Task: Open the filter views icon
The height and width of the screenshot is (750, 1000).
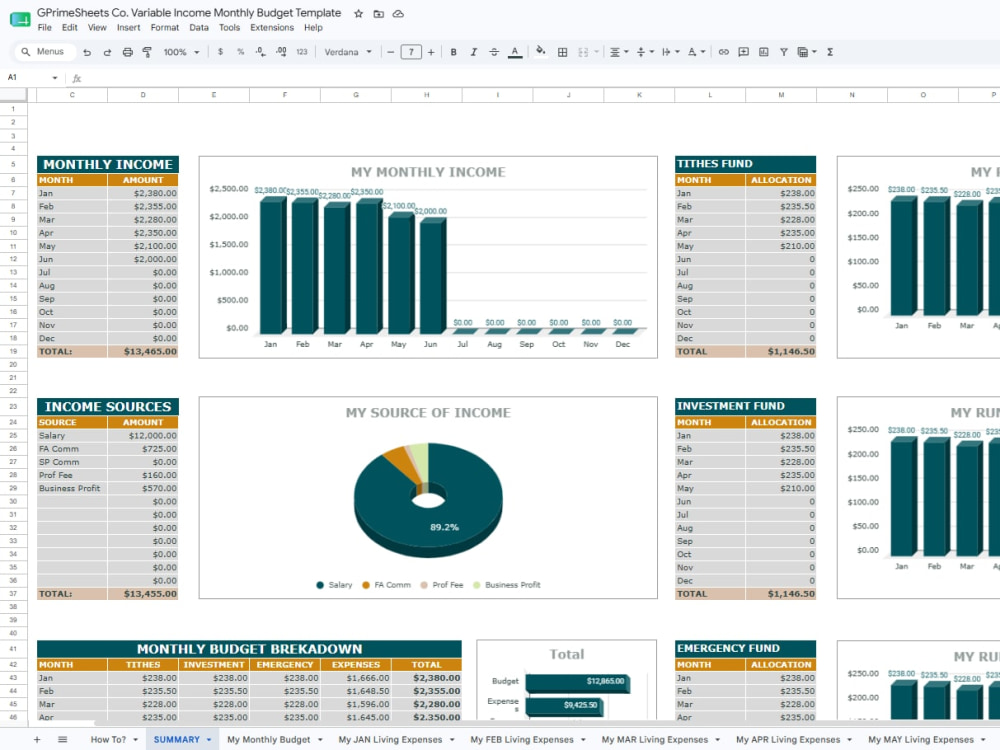Action: point(806,52)
